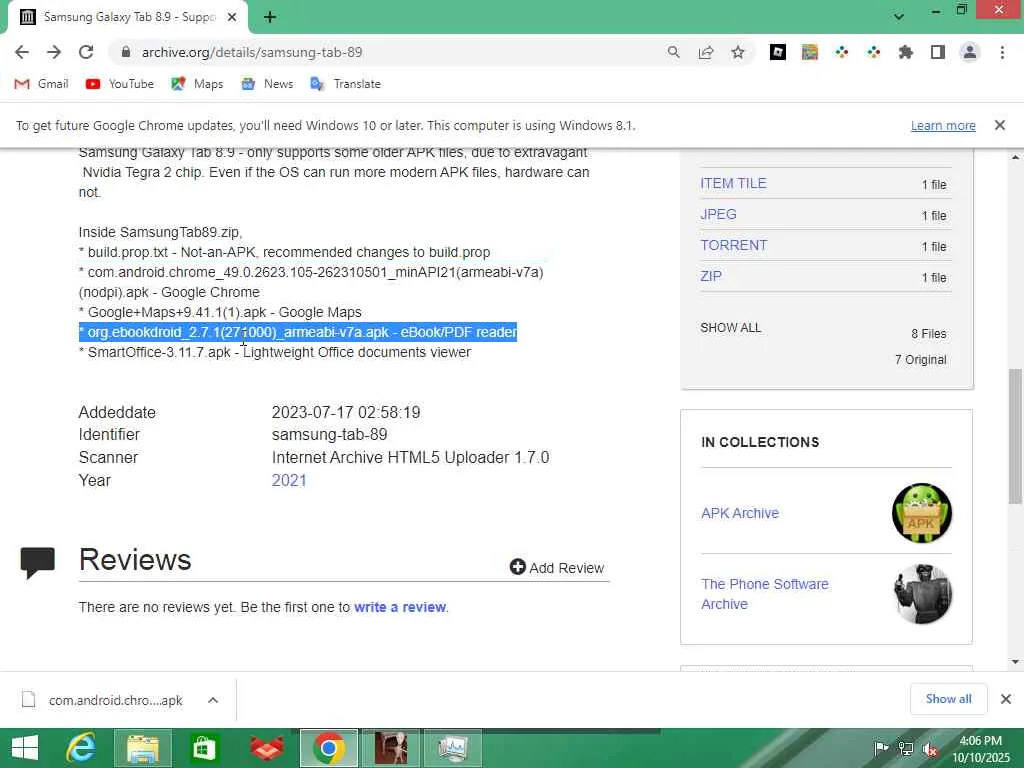Open the 7 Original files link
This screenshot has height=768, width=1024.
click(x=920, y=360)
